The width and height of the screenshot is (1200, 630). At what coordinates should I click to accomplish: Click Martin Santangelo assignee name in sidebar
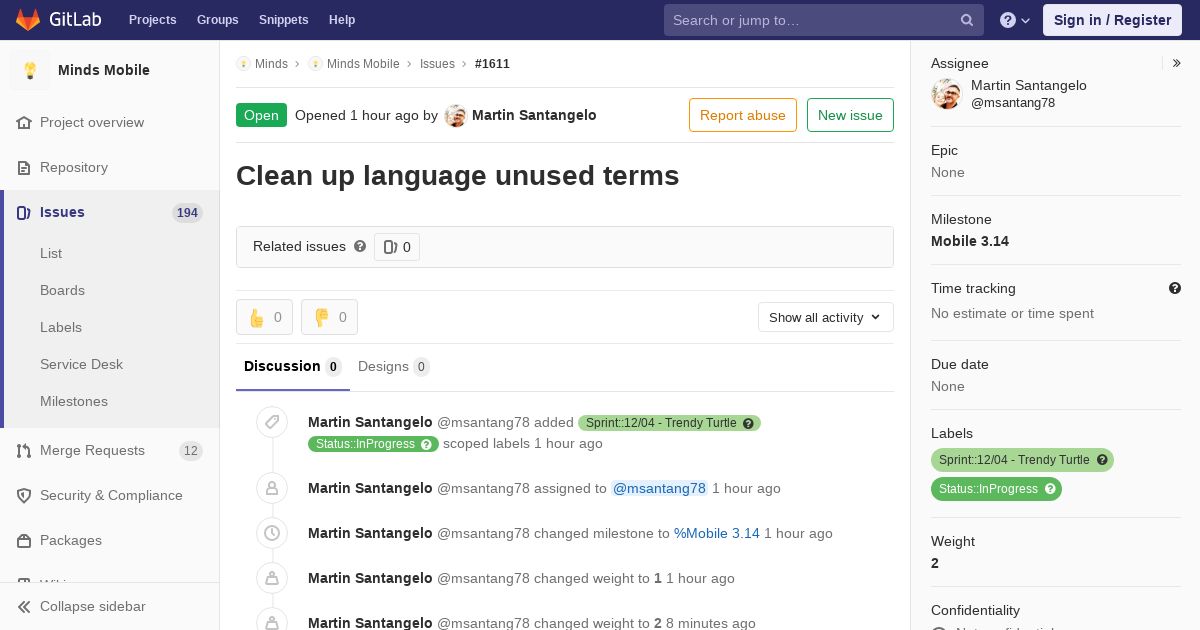pyautogui.click(x=1029, y=85)
